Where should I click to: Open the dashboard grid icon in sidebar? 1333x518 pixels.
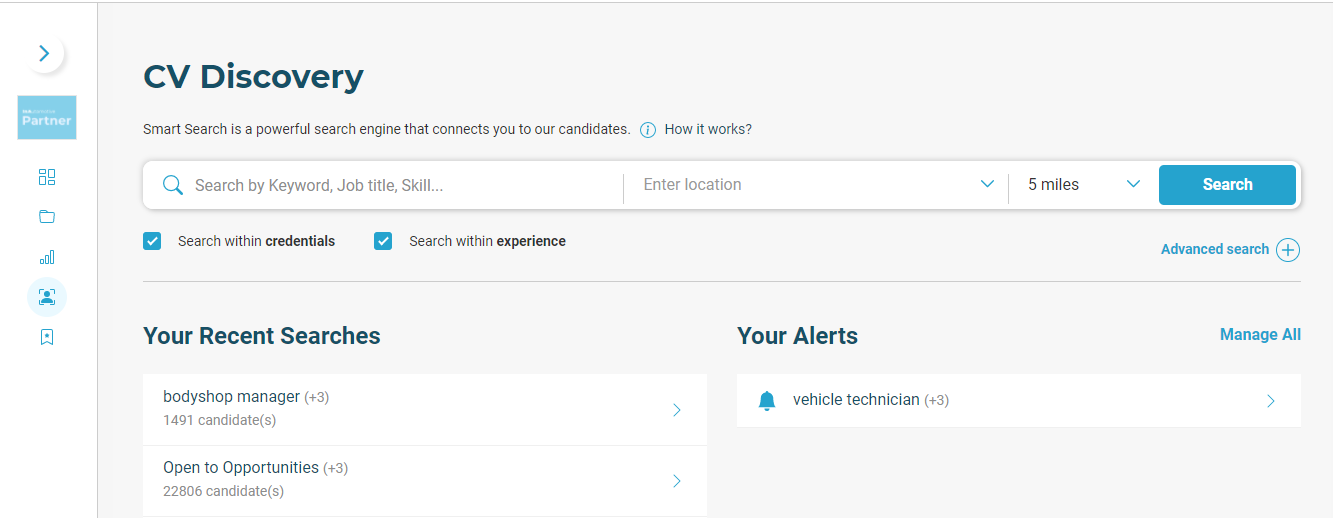[47, 177]
